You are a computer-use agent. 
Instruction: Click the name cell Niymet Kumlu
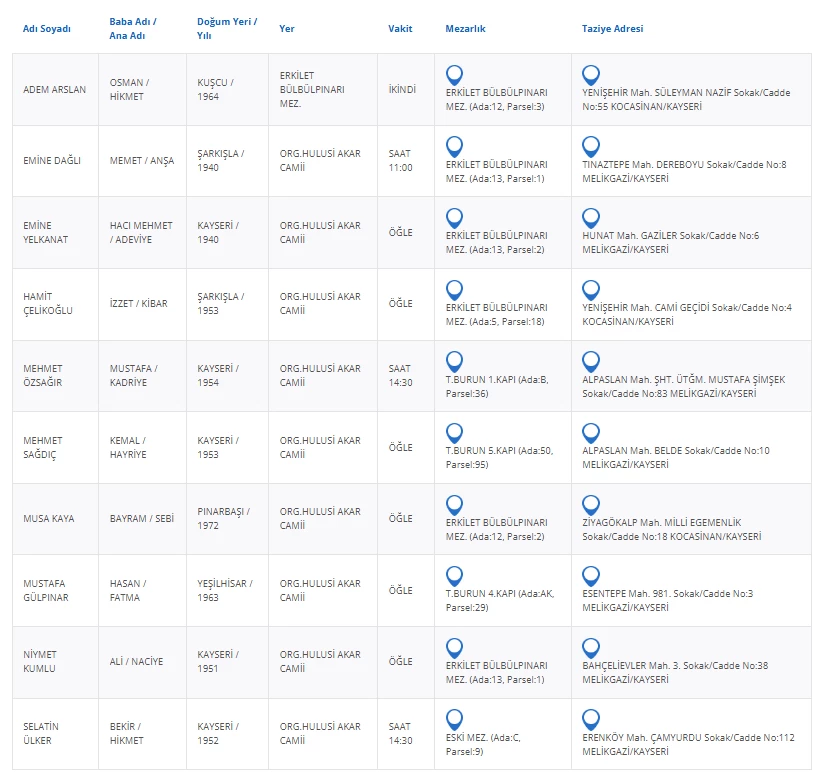click(40, 662)
